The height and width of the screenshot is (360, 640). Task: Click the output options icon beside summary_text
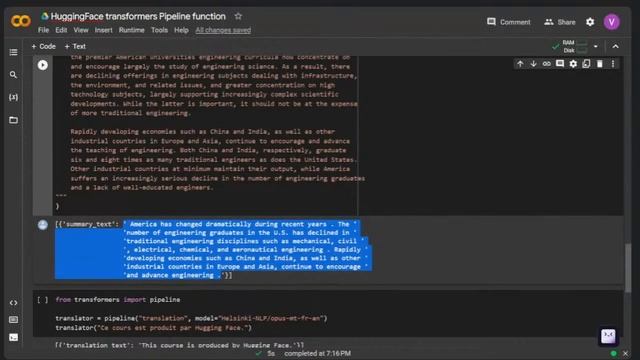pyautogui.click(x=42, y=225)
